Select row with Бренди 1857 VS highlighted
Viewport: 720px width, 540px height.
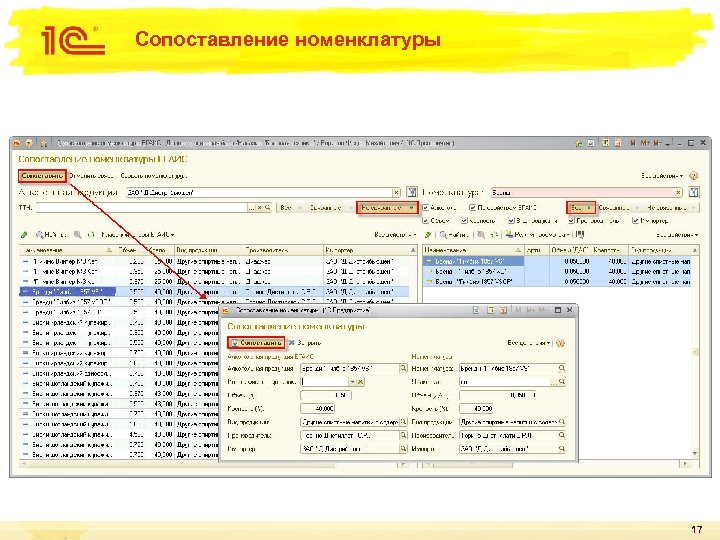[214, 292]
